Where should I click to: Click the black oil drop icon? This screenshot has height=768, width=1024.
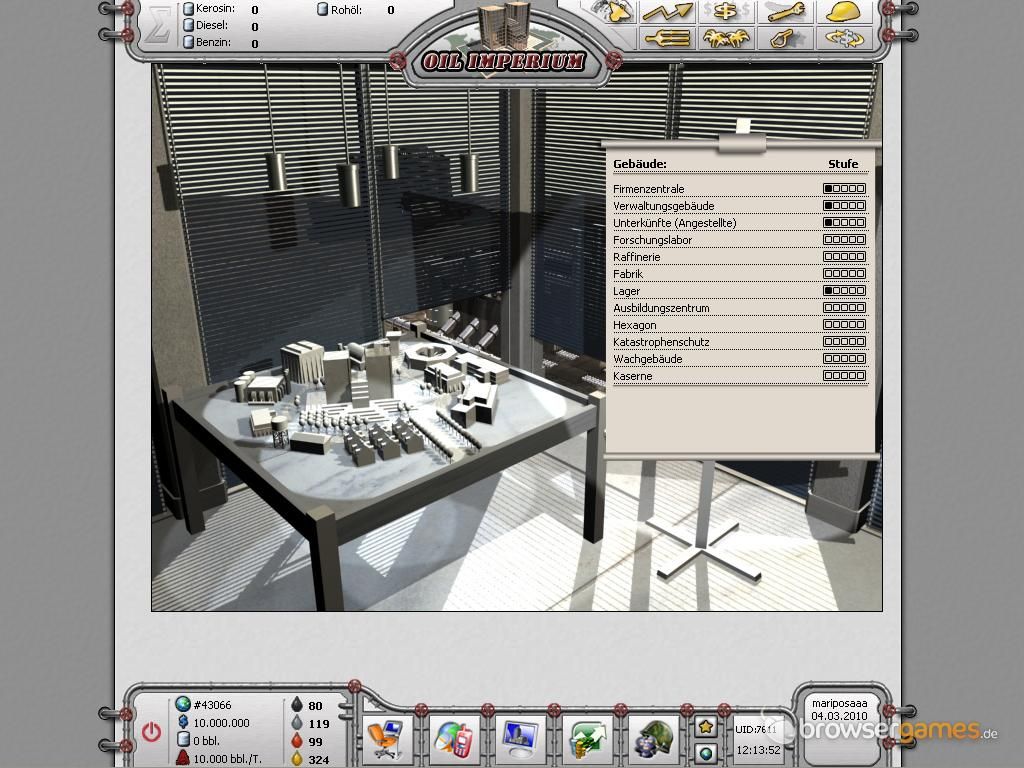pos(297,705)
